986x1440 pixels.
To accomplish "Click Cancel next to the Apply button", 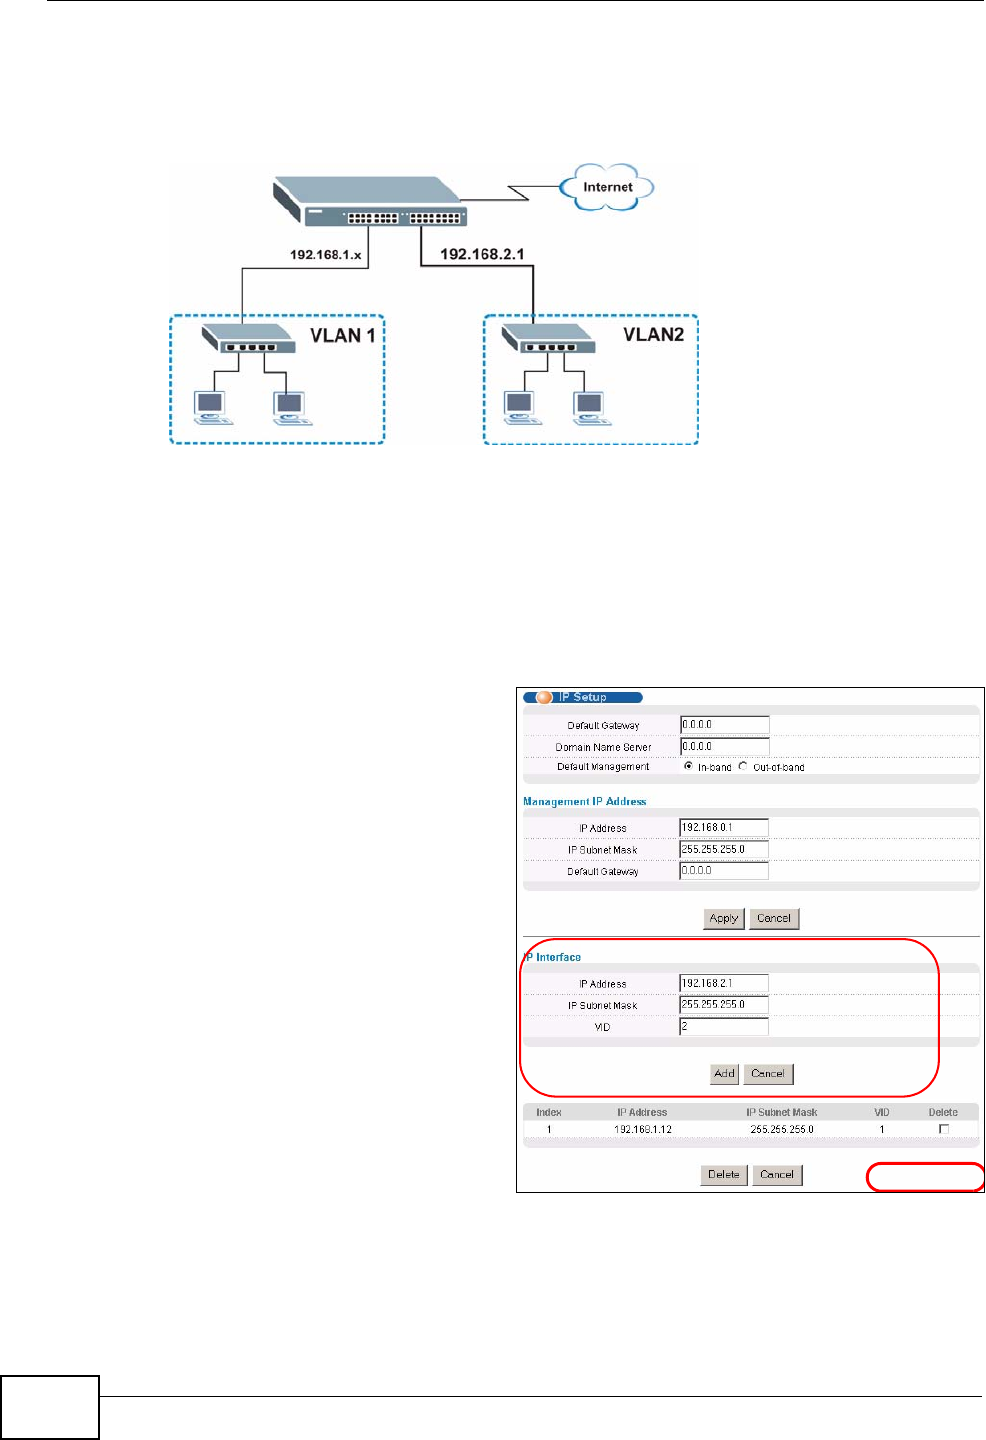I will 774,918.
